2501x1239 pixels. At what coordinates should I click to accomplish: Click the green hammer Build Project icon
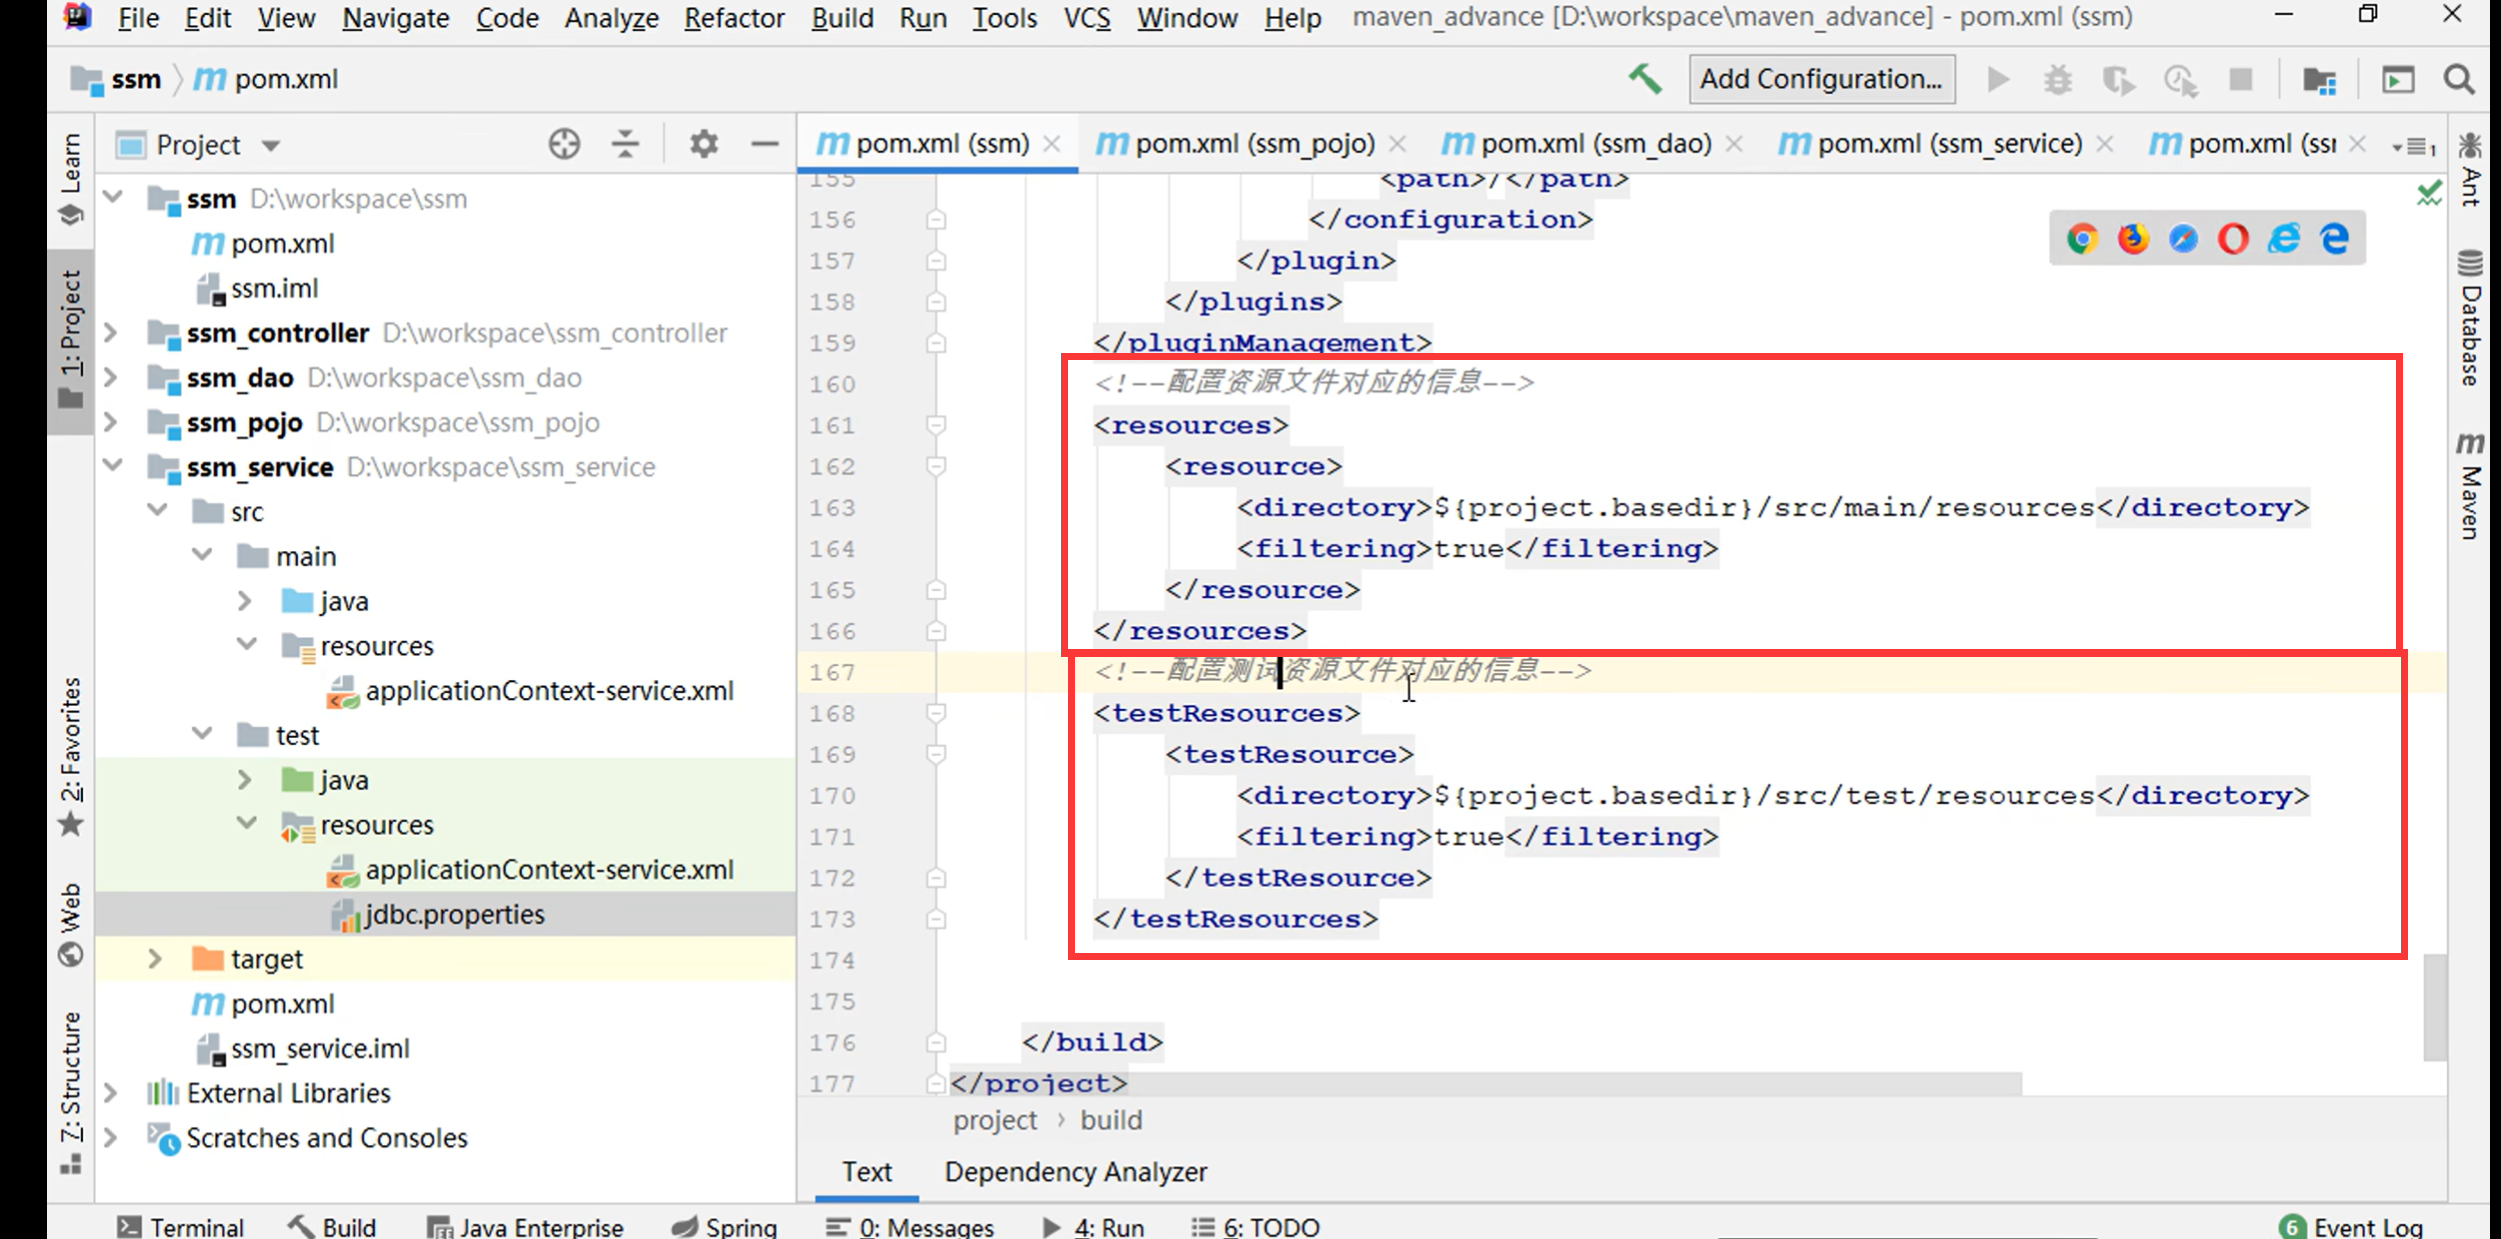(x=1644, y=79)
